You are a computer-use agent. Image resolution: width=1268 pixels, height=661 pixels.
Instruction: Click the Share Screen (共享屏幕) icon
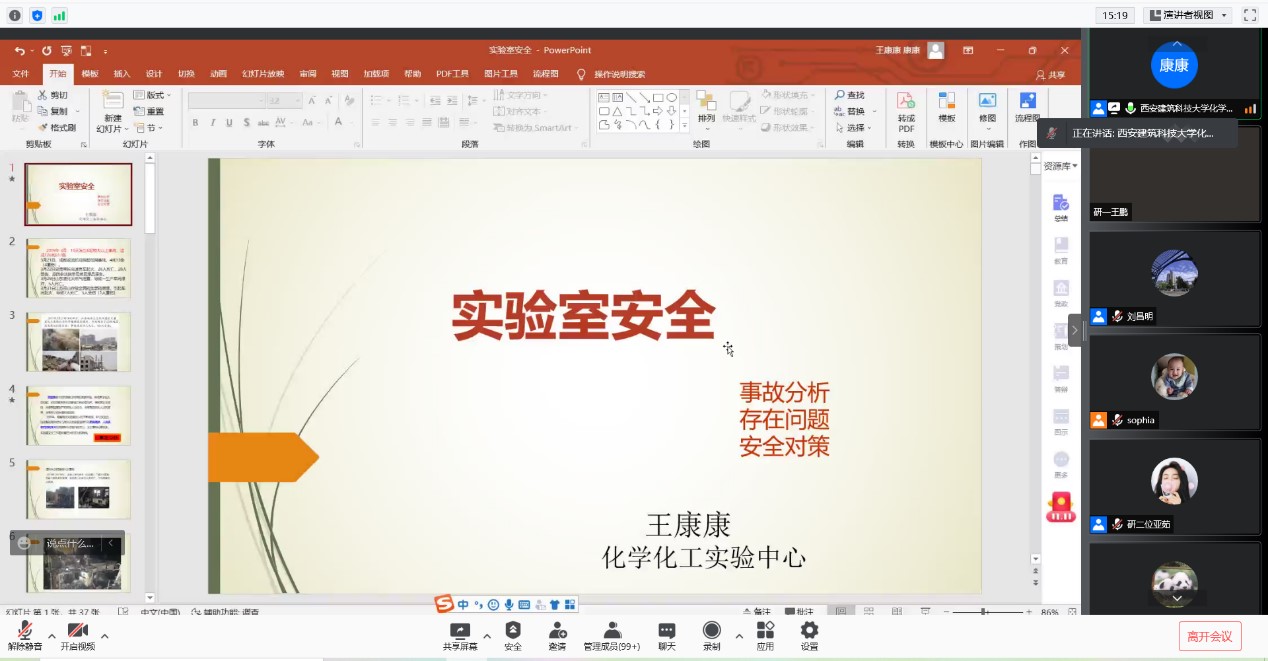pos(460,631)
